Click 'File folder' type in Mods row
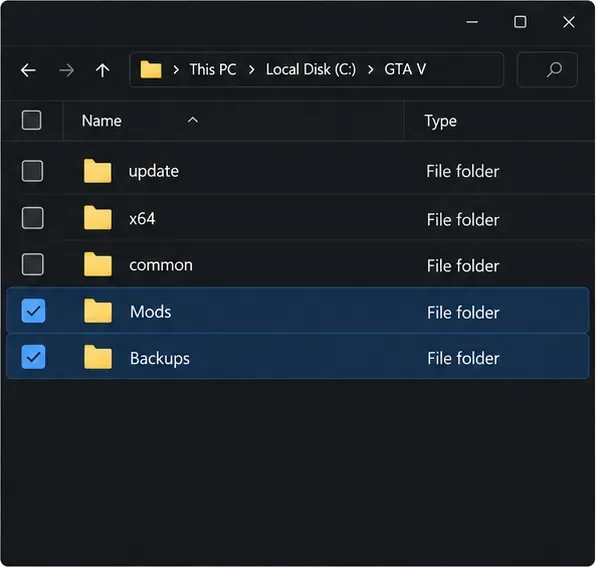The image size is (596, 567). point(463,313)
